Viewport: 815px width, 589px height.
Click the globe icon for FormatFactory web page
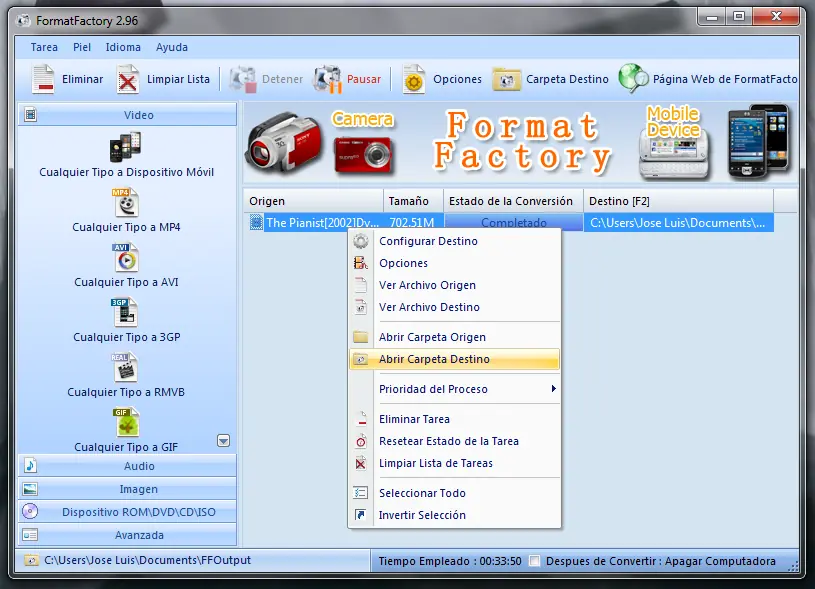633,78
